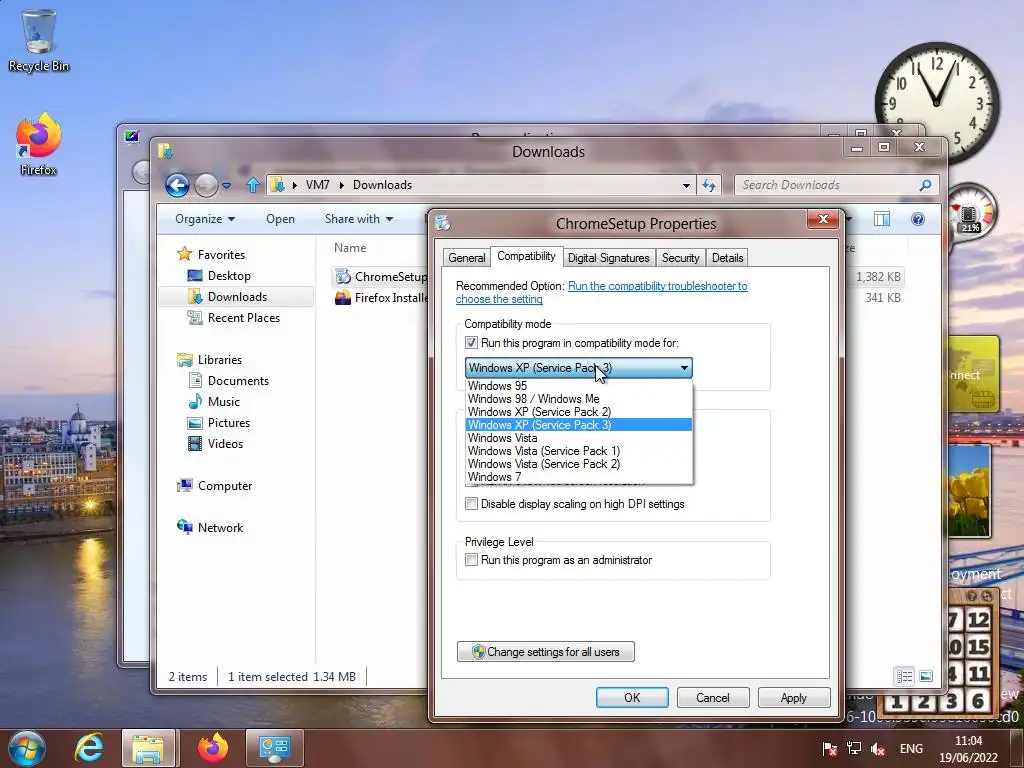Toggle the preview pane icon
This screenshot has height=768, width=1024.
click(882, 219)
